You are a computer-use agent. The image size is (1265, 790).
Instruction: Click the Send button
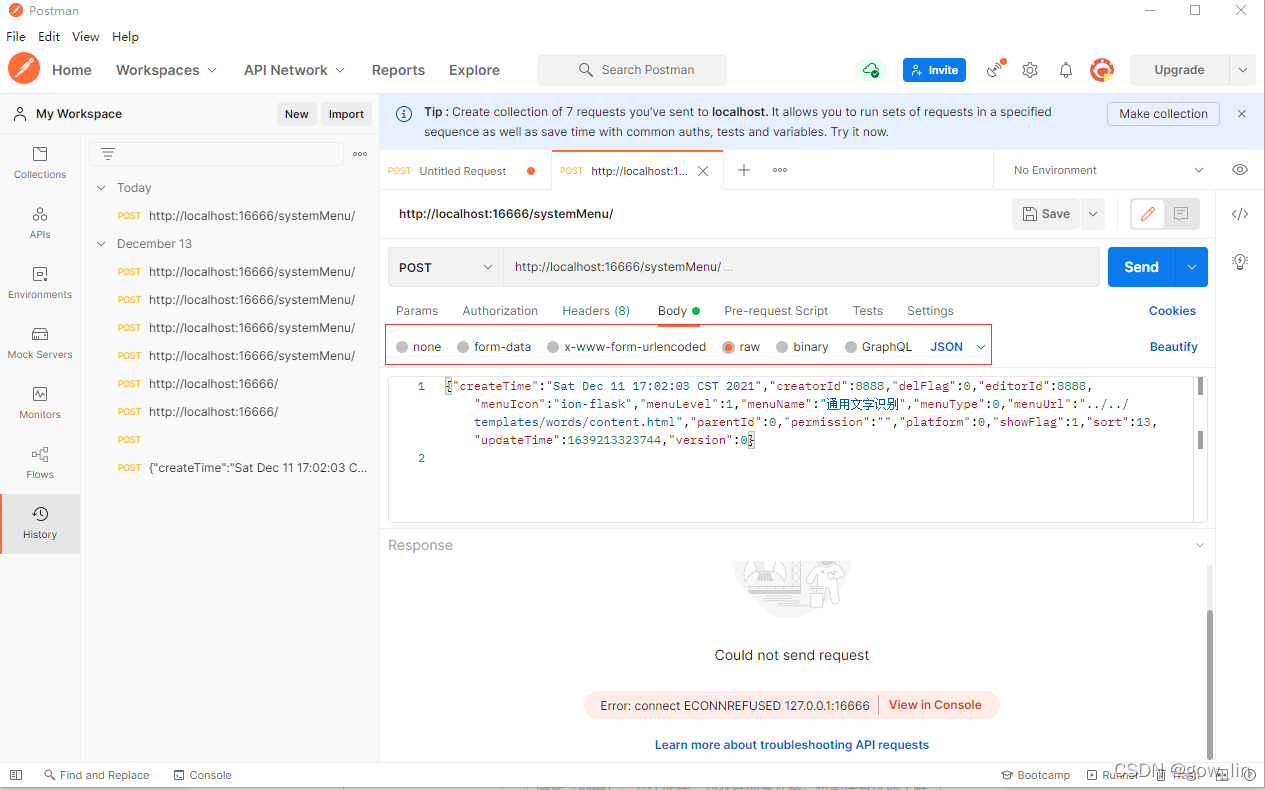click(1141, 267)
